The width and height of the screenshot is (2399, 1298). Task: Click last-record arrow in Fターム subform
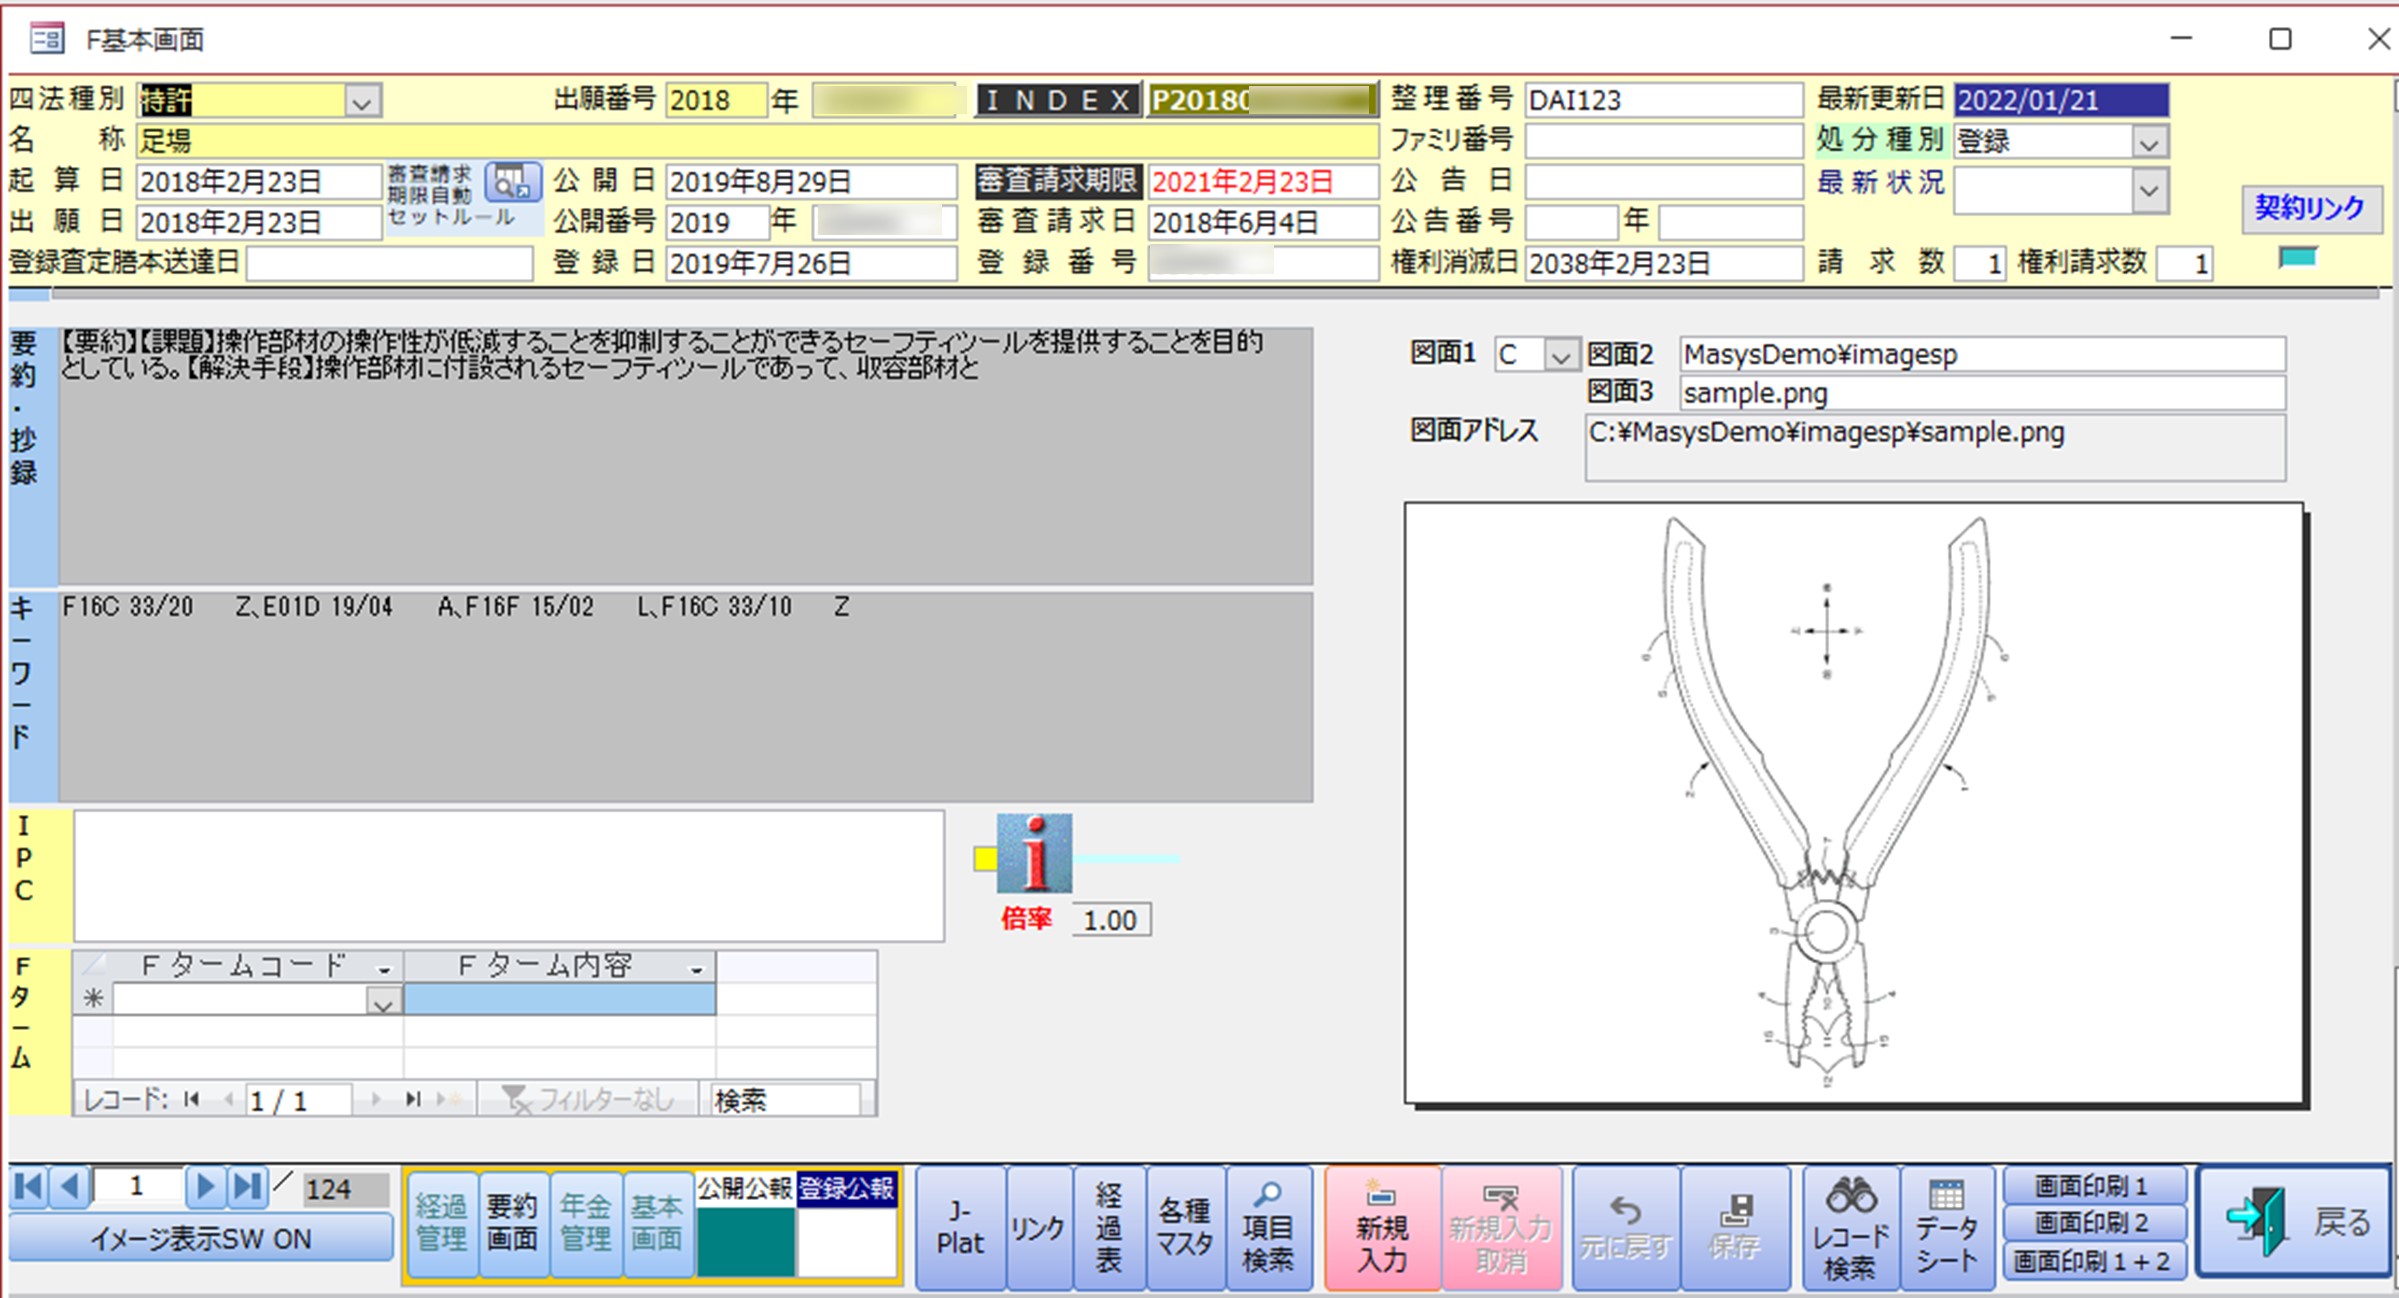413,1099
